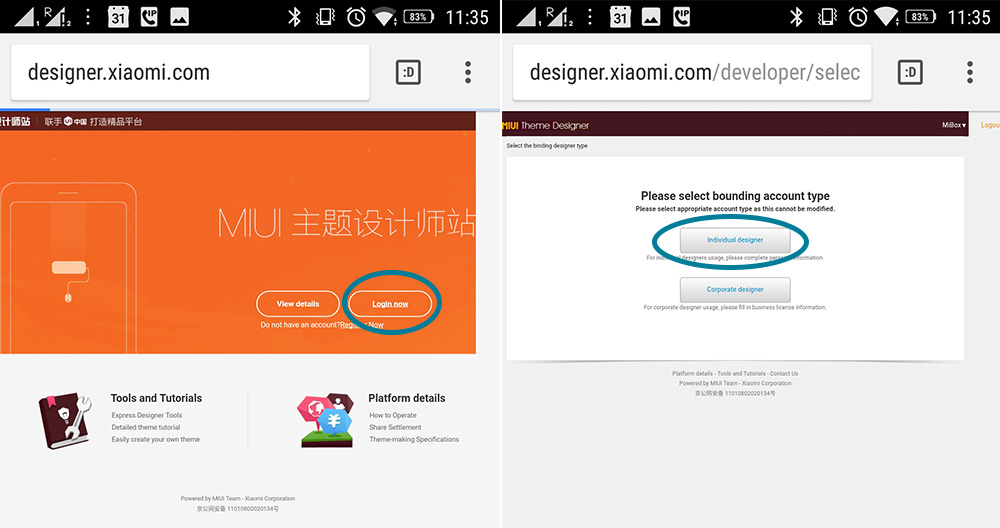Open browser overflow menu on the homepage screen
The height and width of the screenshot is (528, 1000).
(x=468, y=72)
